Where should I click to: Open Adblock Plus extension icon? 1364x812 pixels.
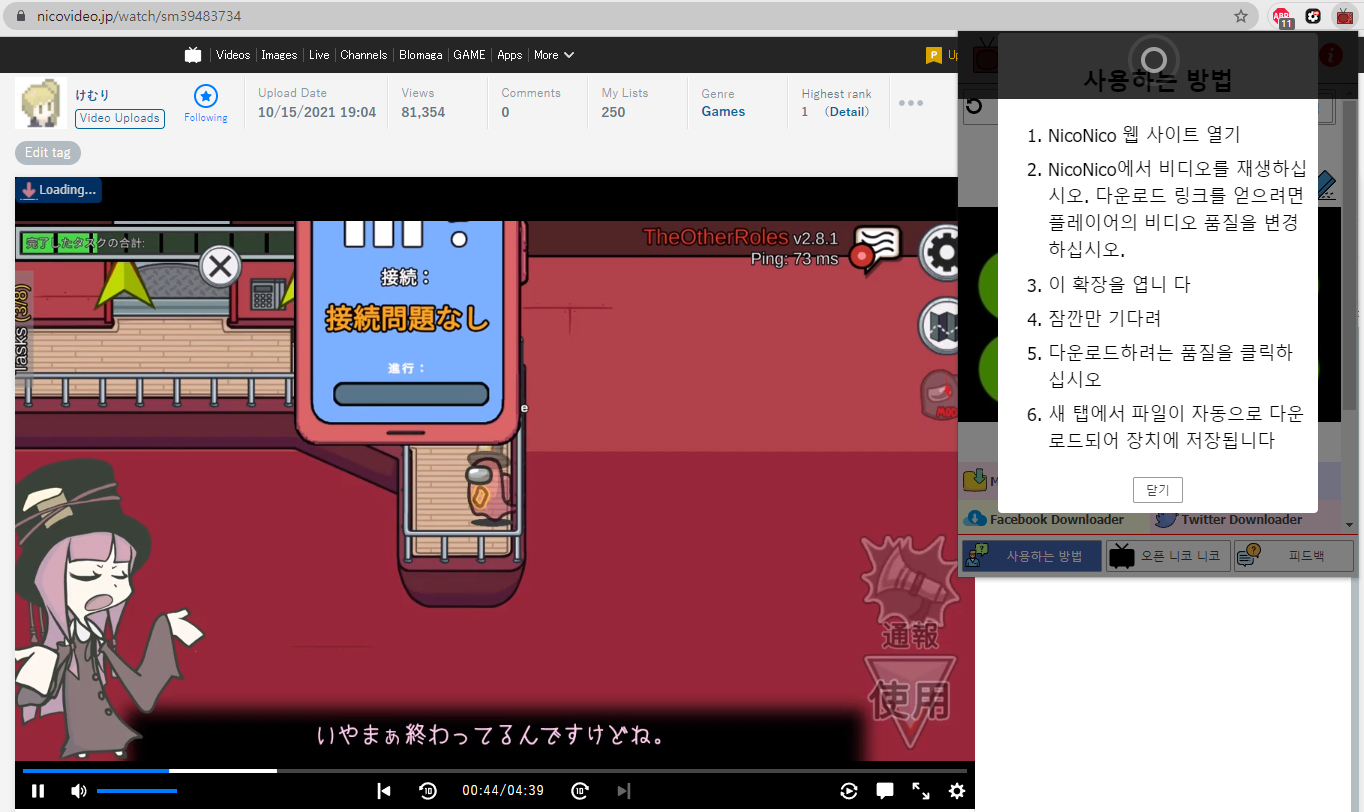1283,17
